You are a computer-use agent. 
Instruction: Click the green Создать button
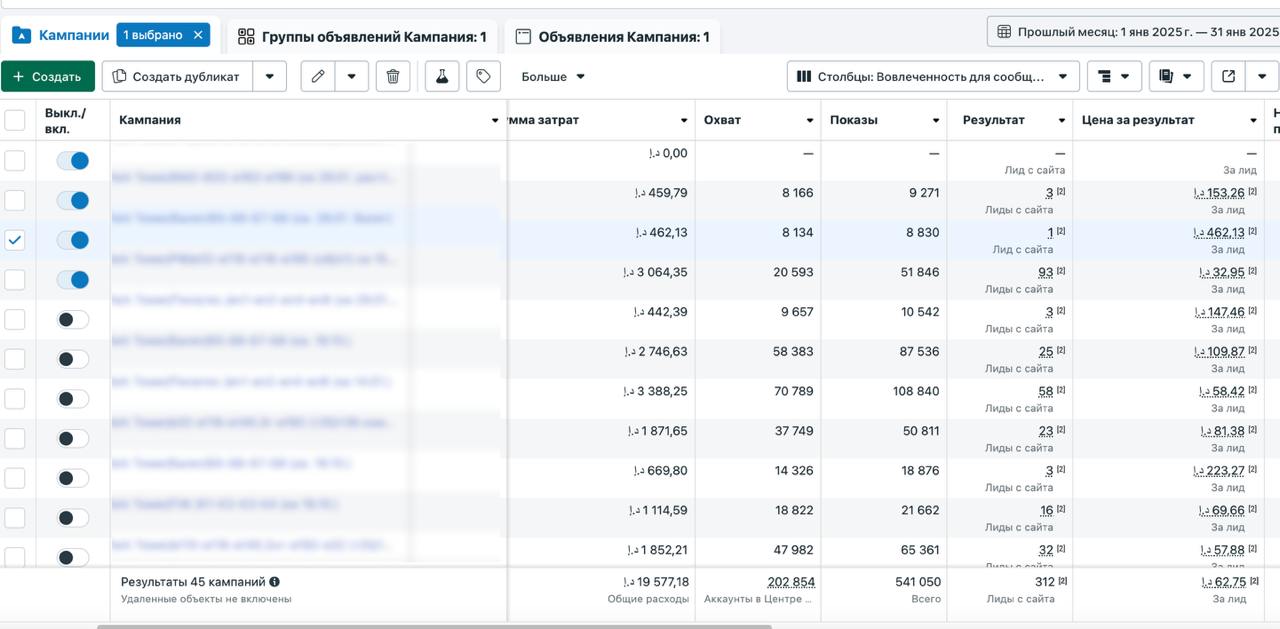point(47,76)
